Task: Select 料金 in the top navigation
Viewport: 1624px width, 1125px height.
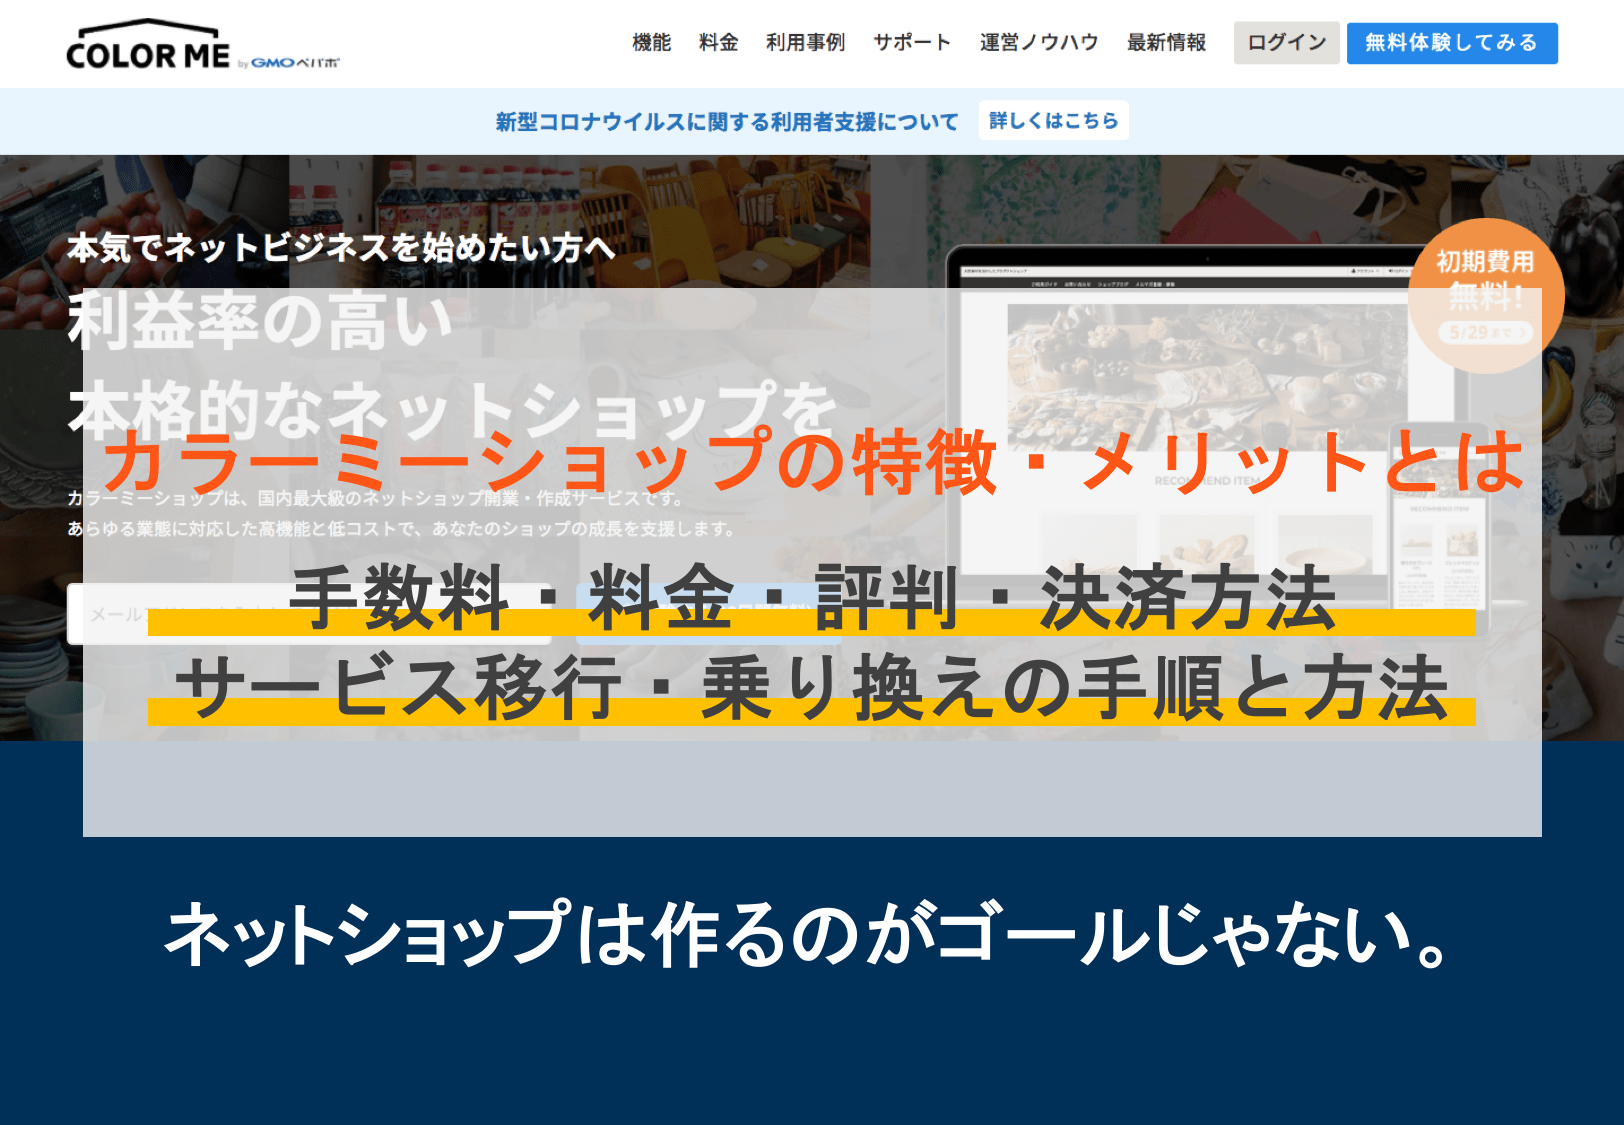Action: (x=717, y=43)
